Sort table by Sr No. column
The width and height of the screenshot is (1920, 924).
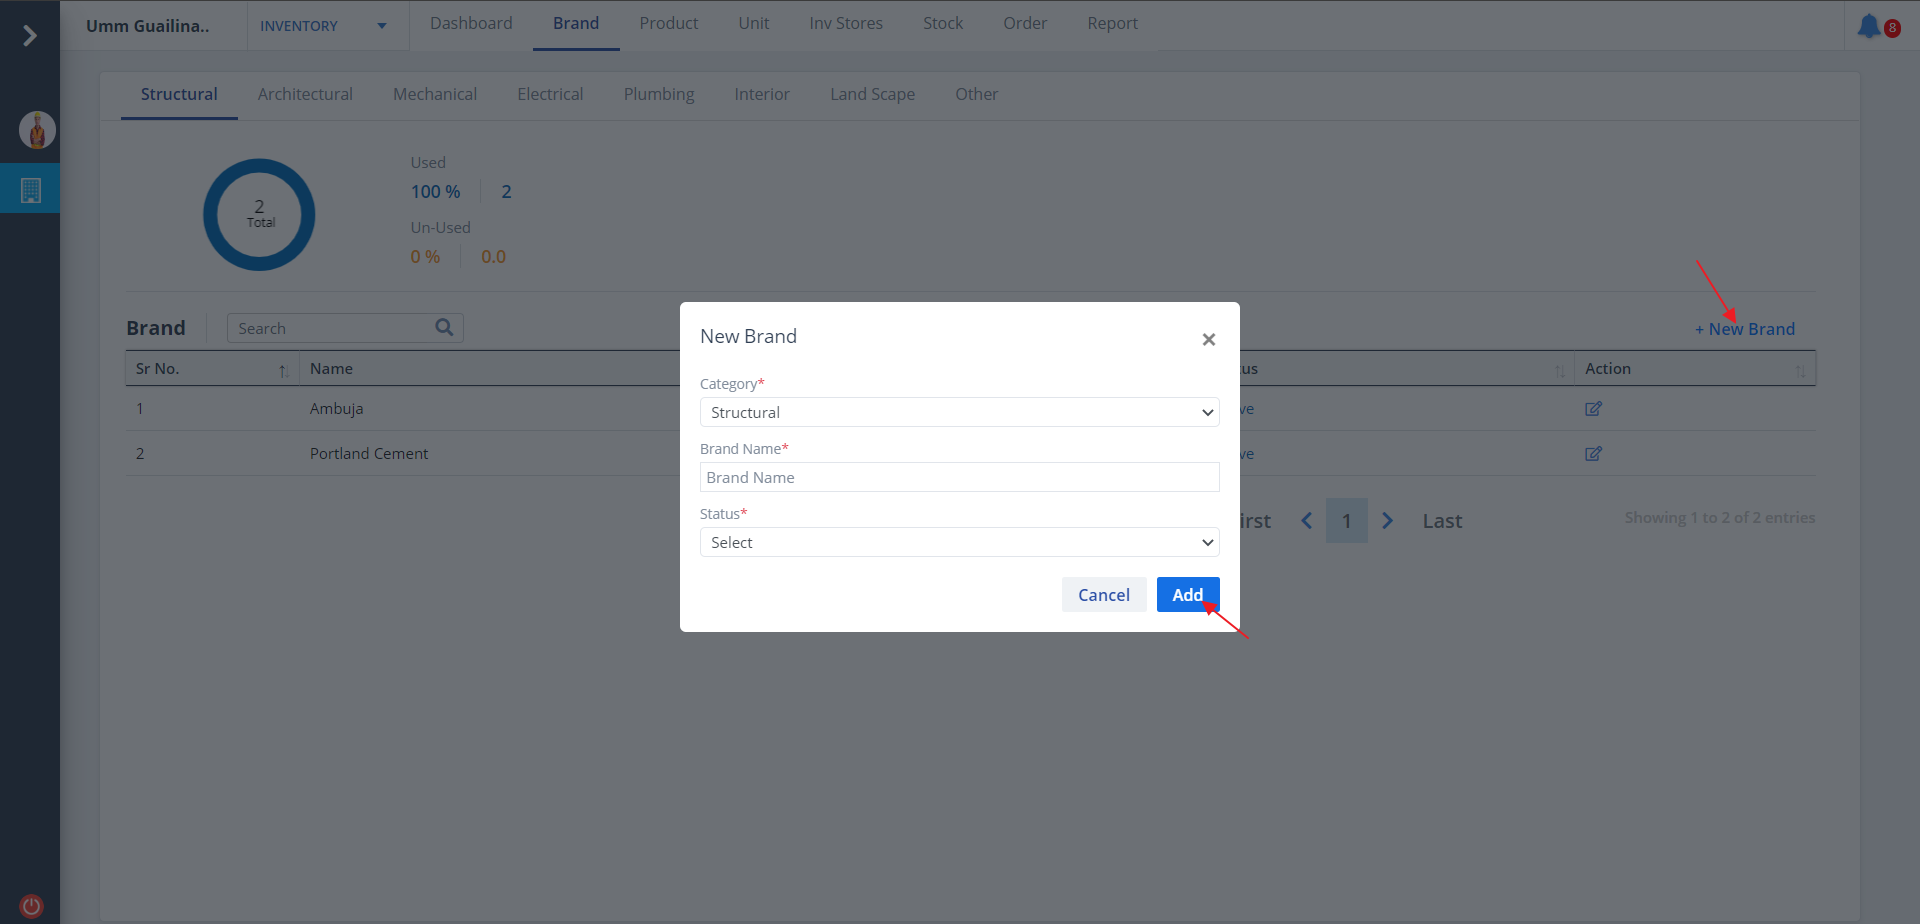[283, 370]
